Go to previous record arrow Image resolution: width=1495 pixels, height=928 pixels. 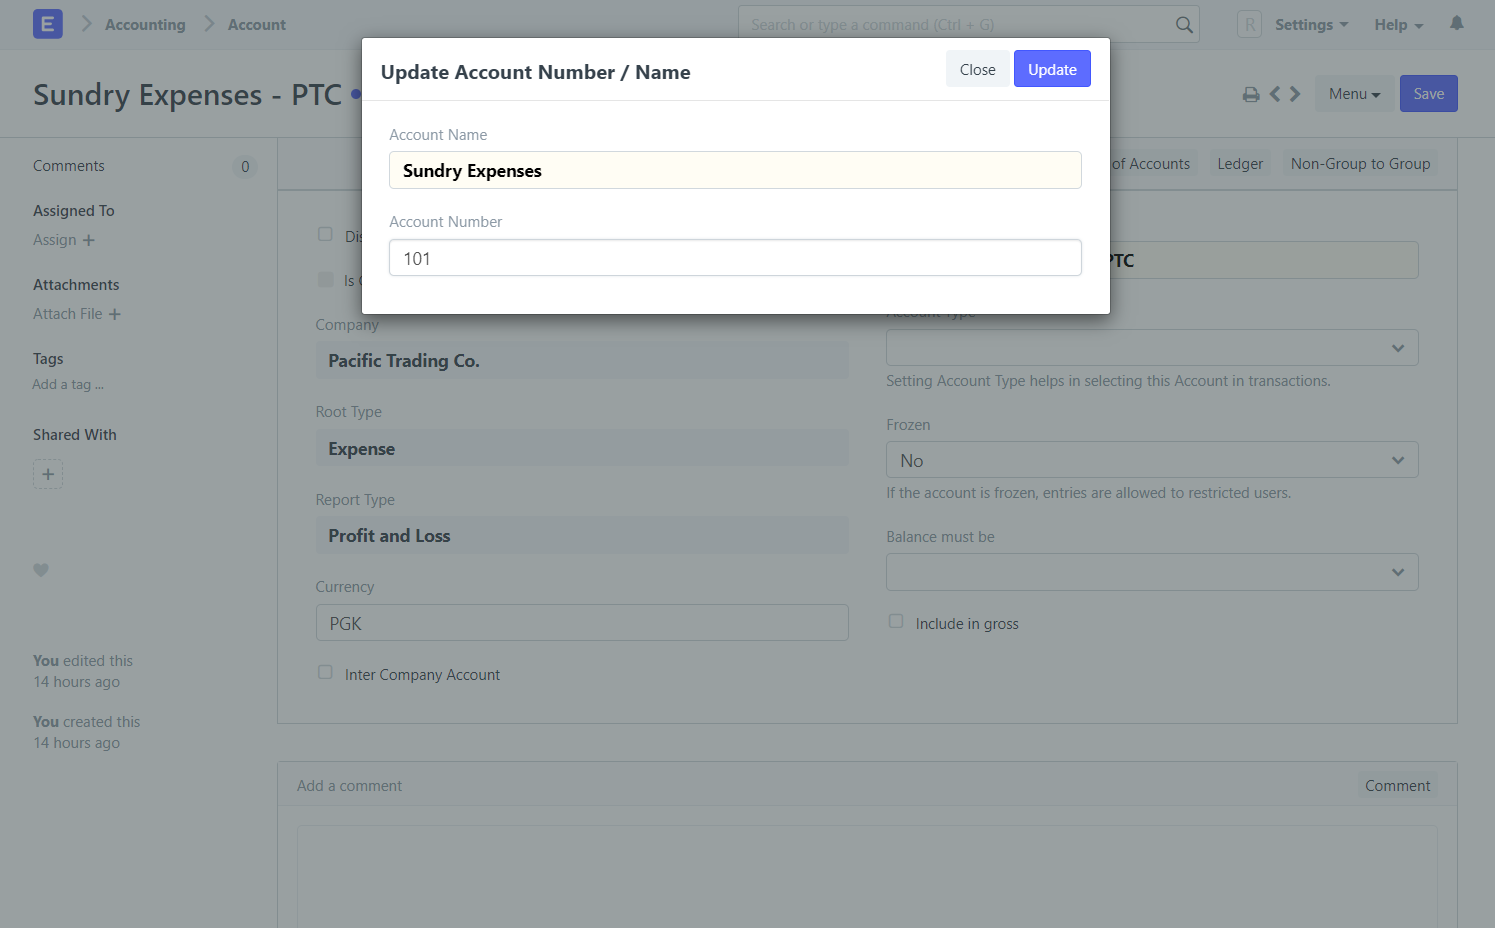coord(1275,94)
